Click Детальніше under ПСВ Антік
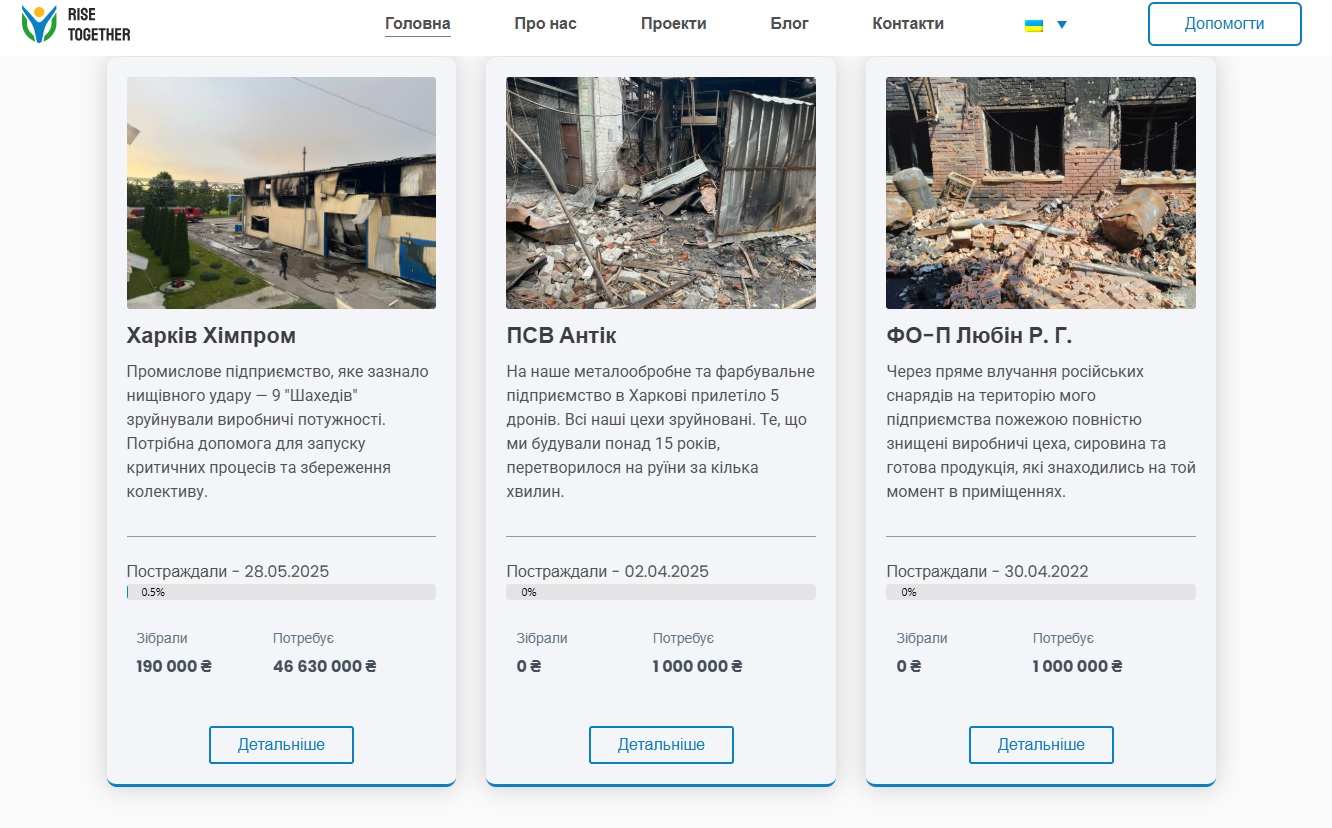Image resolution: width=1332 pixels, height=828 pixels. click(661, 745)
